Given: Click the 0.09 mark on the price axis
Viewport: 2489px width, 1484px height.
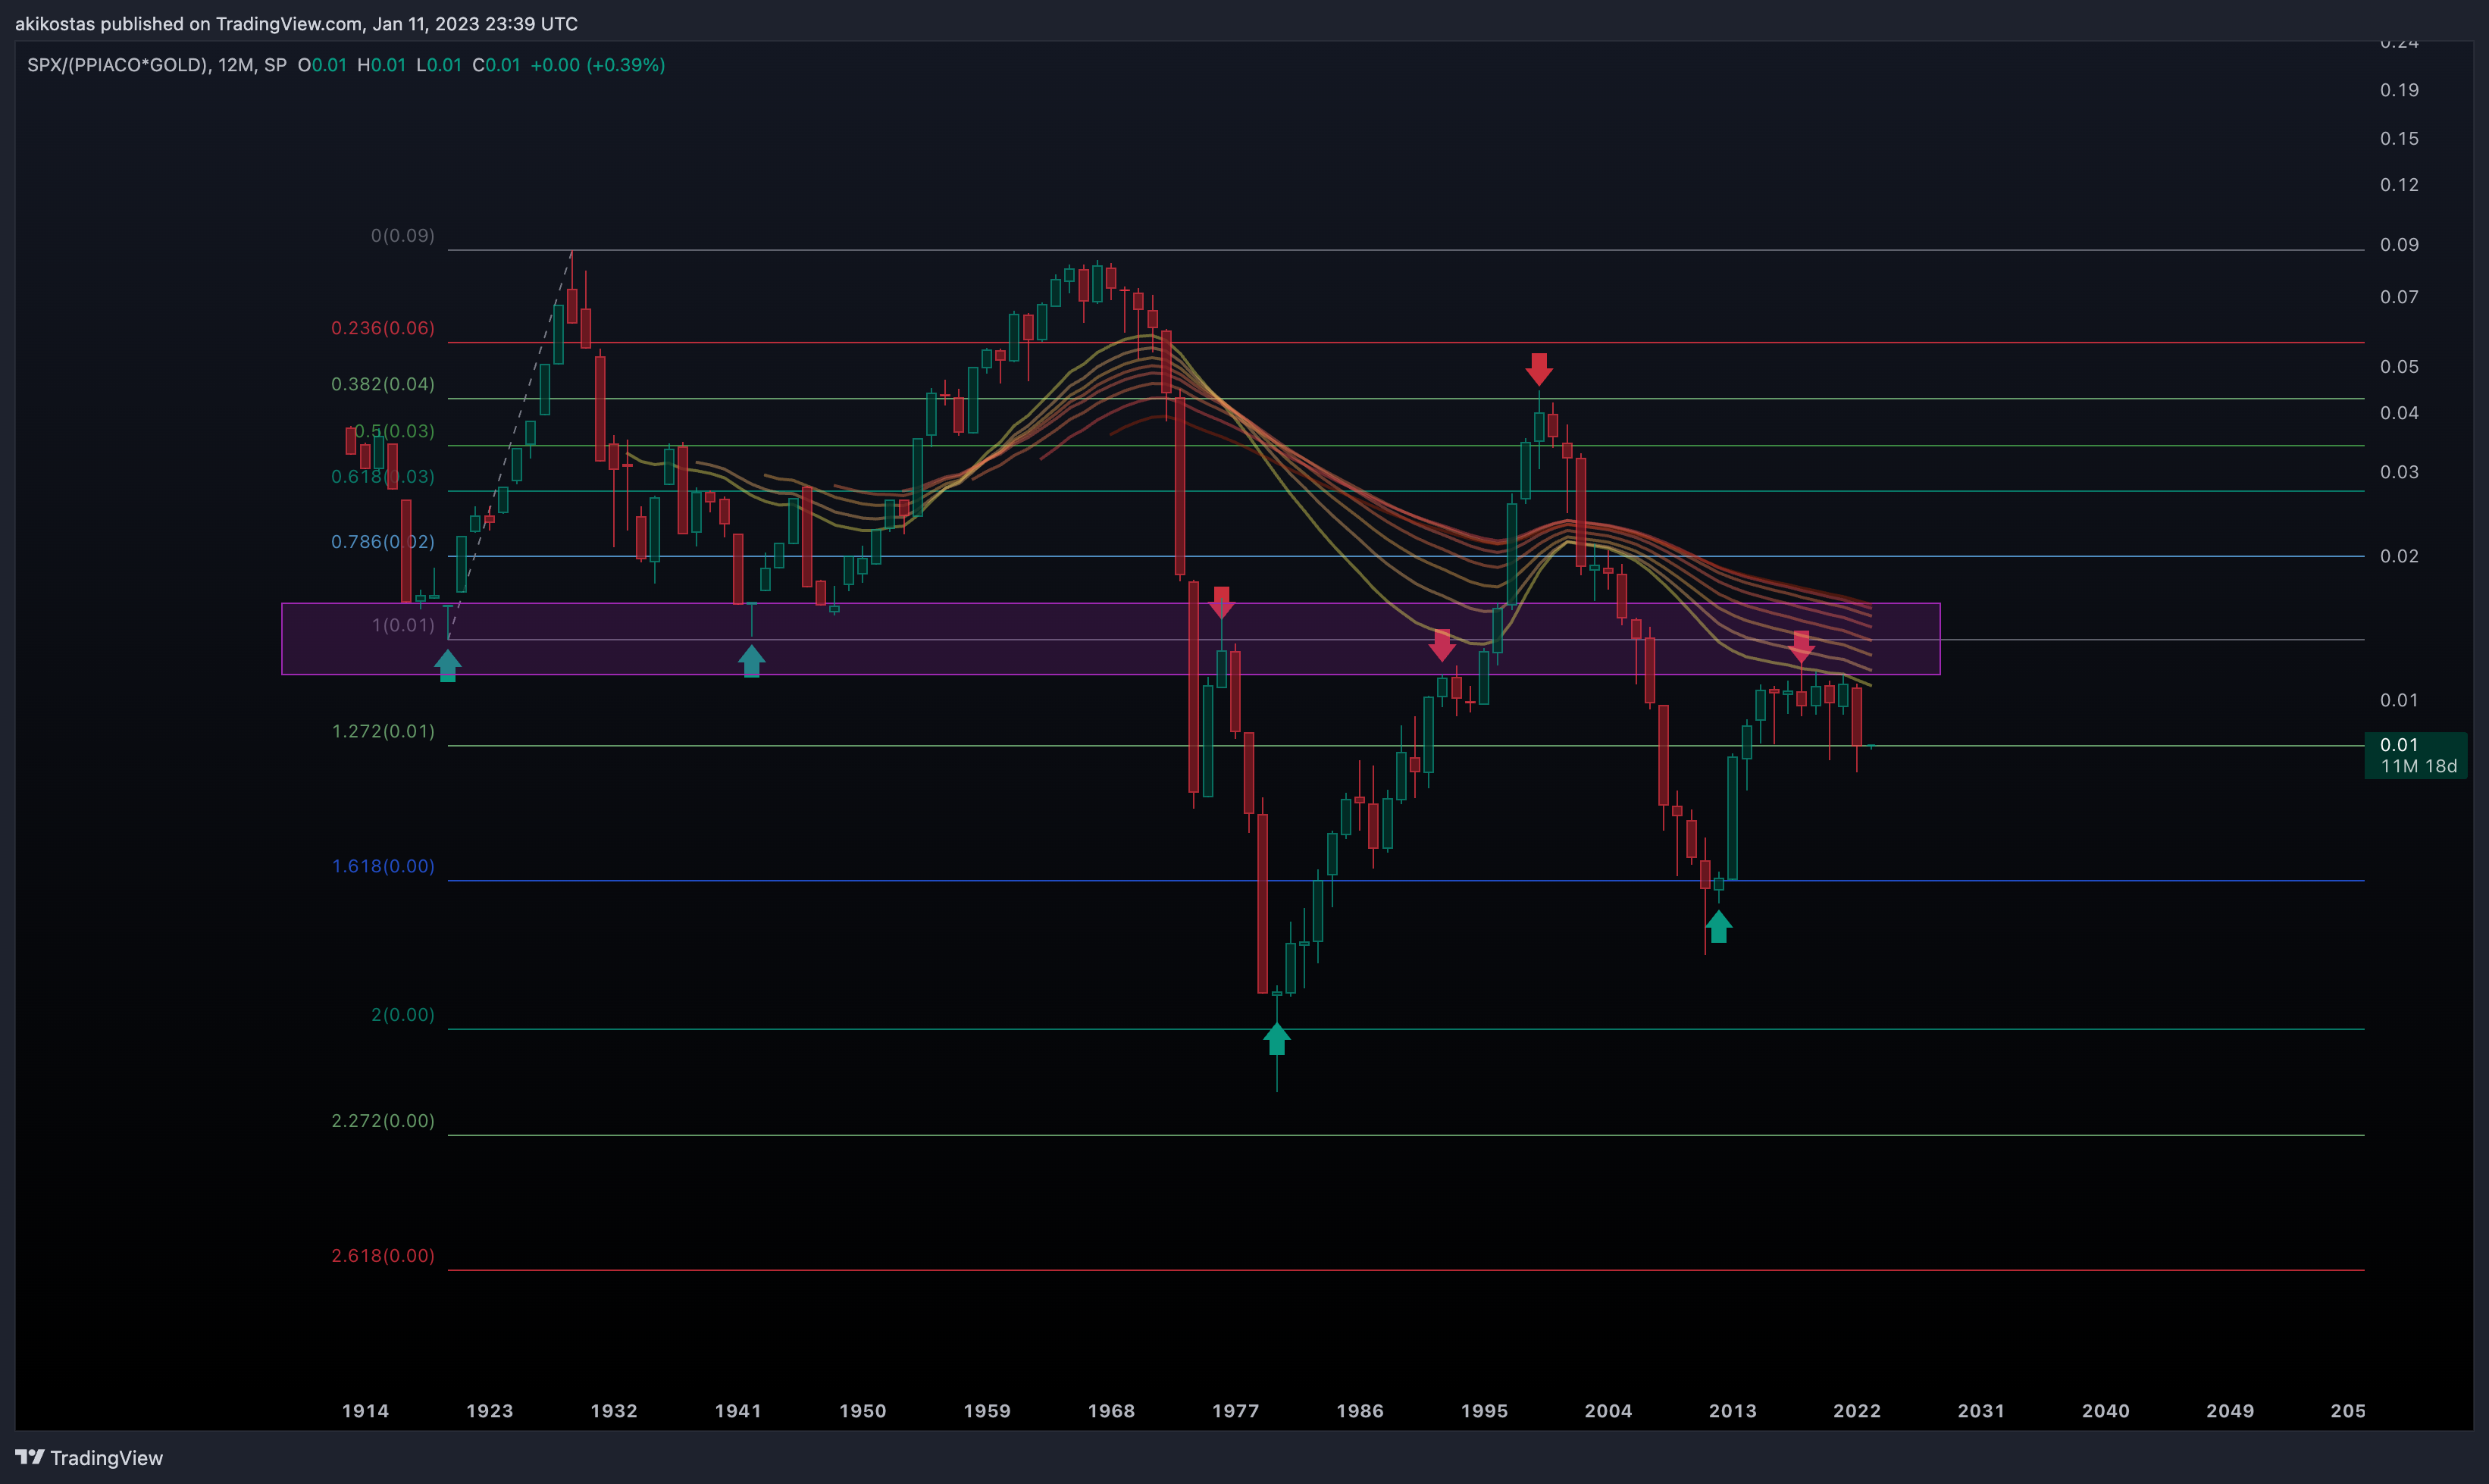Looking at the screenshot, I should (2399, 245).
